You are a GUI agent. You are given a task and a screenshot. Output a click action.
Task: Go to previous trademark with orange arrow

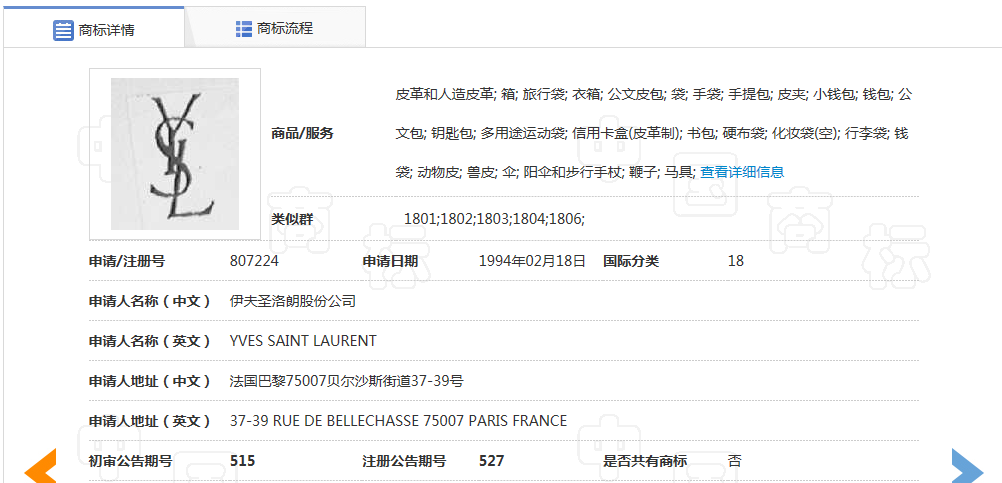click(40, 466)
